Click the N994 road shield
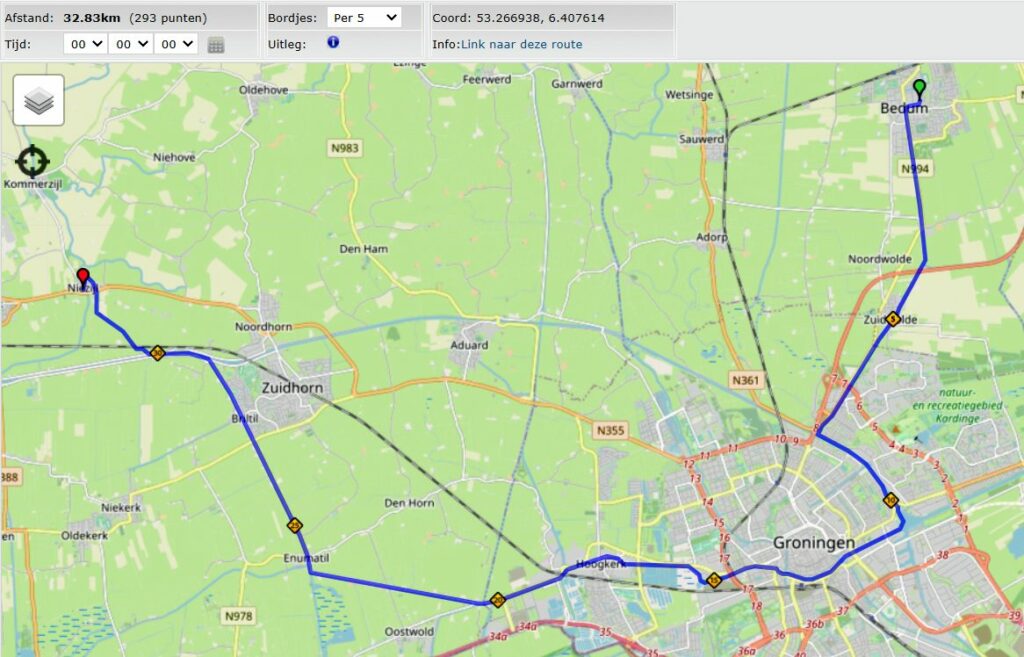The height and width of the screenshot is (657, 1024). (x=915, y=169)
